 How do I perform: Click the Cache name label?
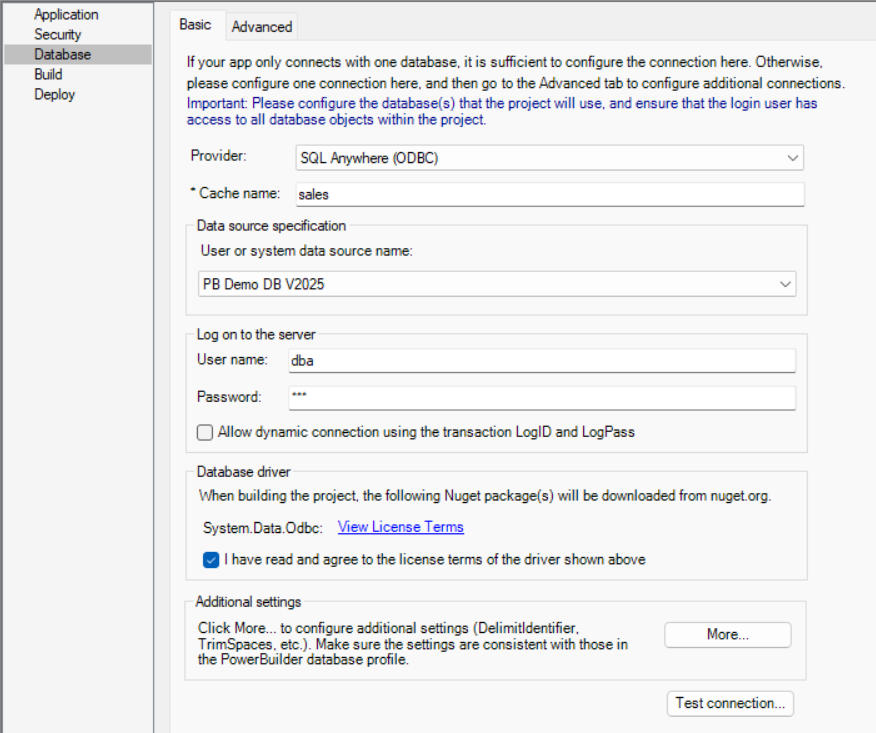click(x=239, y=193)
